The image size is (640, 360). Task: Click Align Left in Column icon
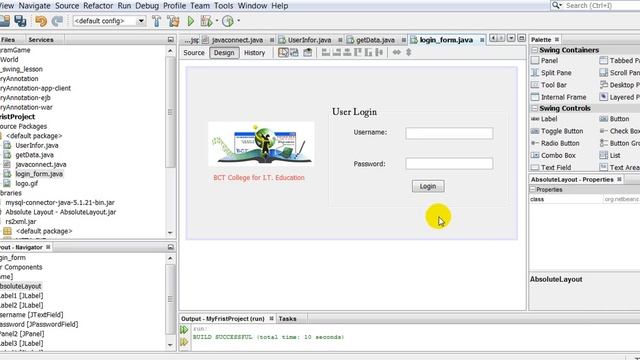pyautogui.click(x=326, y=52)
